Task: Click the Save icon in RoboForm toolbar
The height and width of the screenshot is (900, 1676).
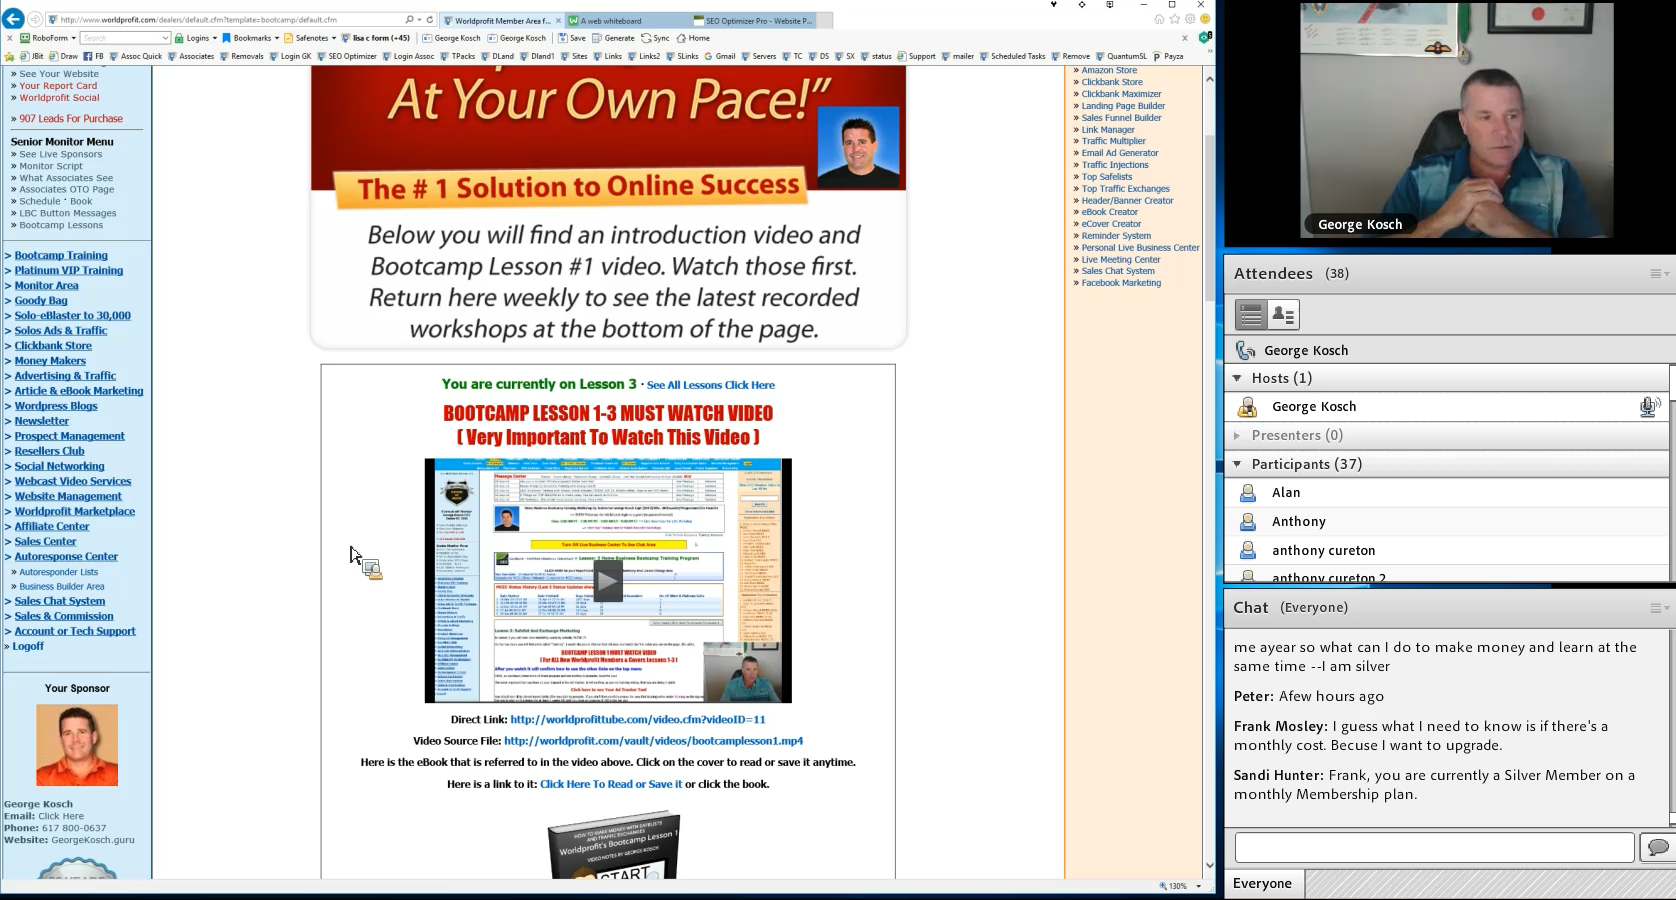Action: pyautogui.click(x=572, y=38)
